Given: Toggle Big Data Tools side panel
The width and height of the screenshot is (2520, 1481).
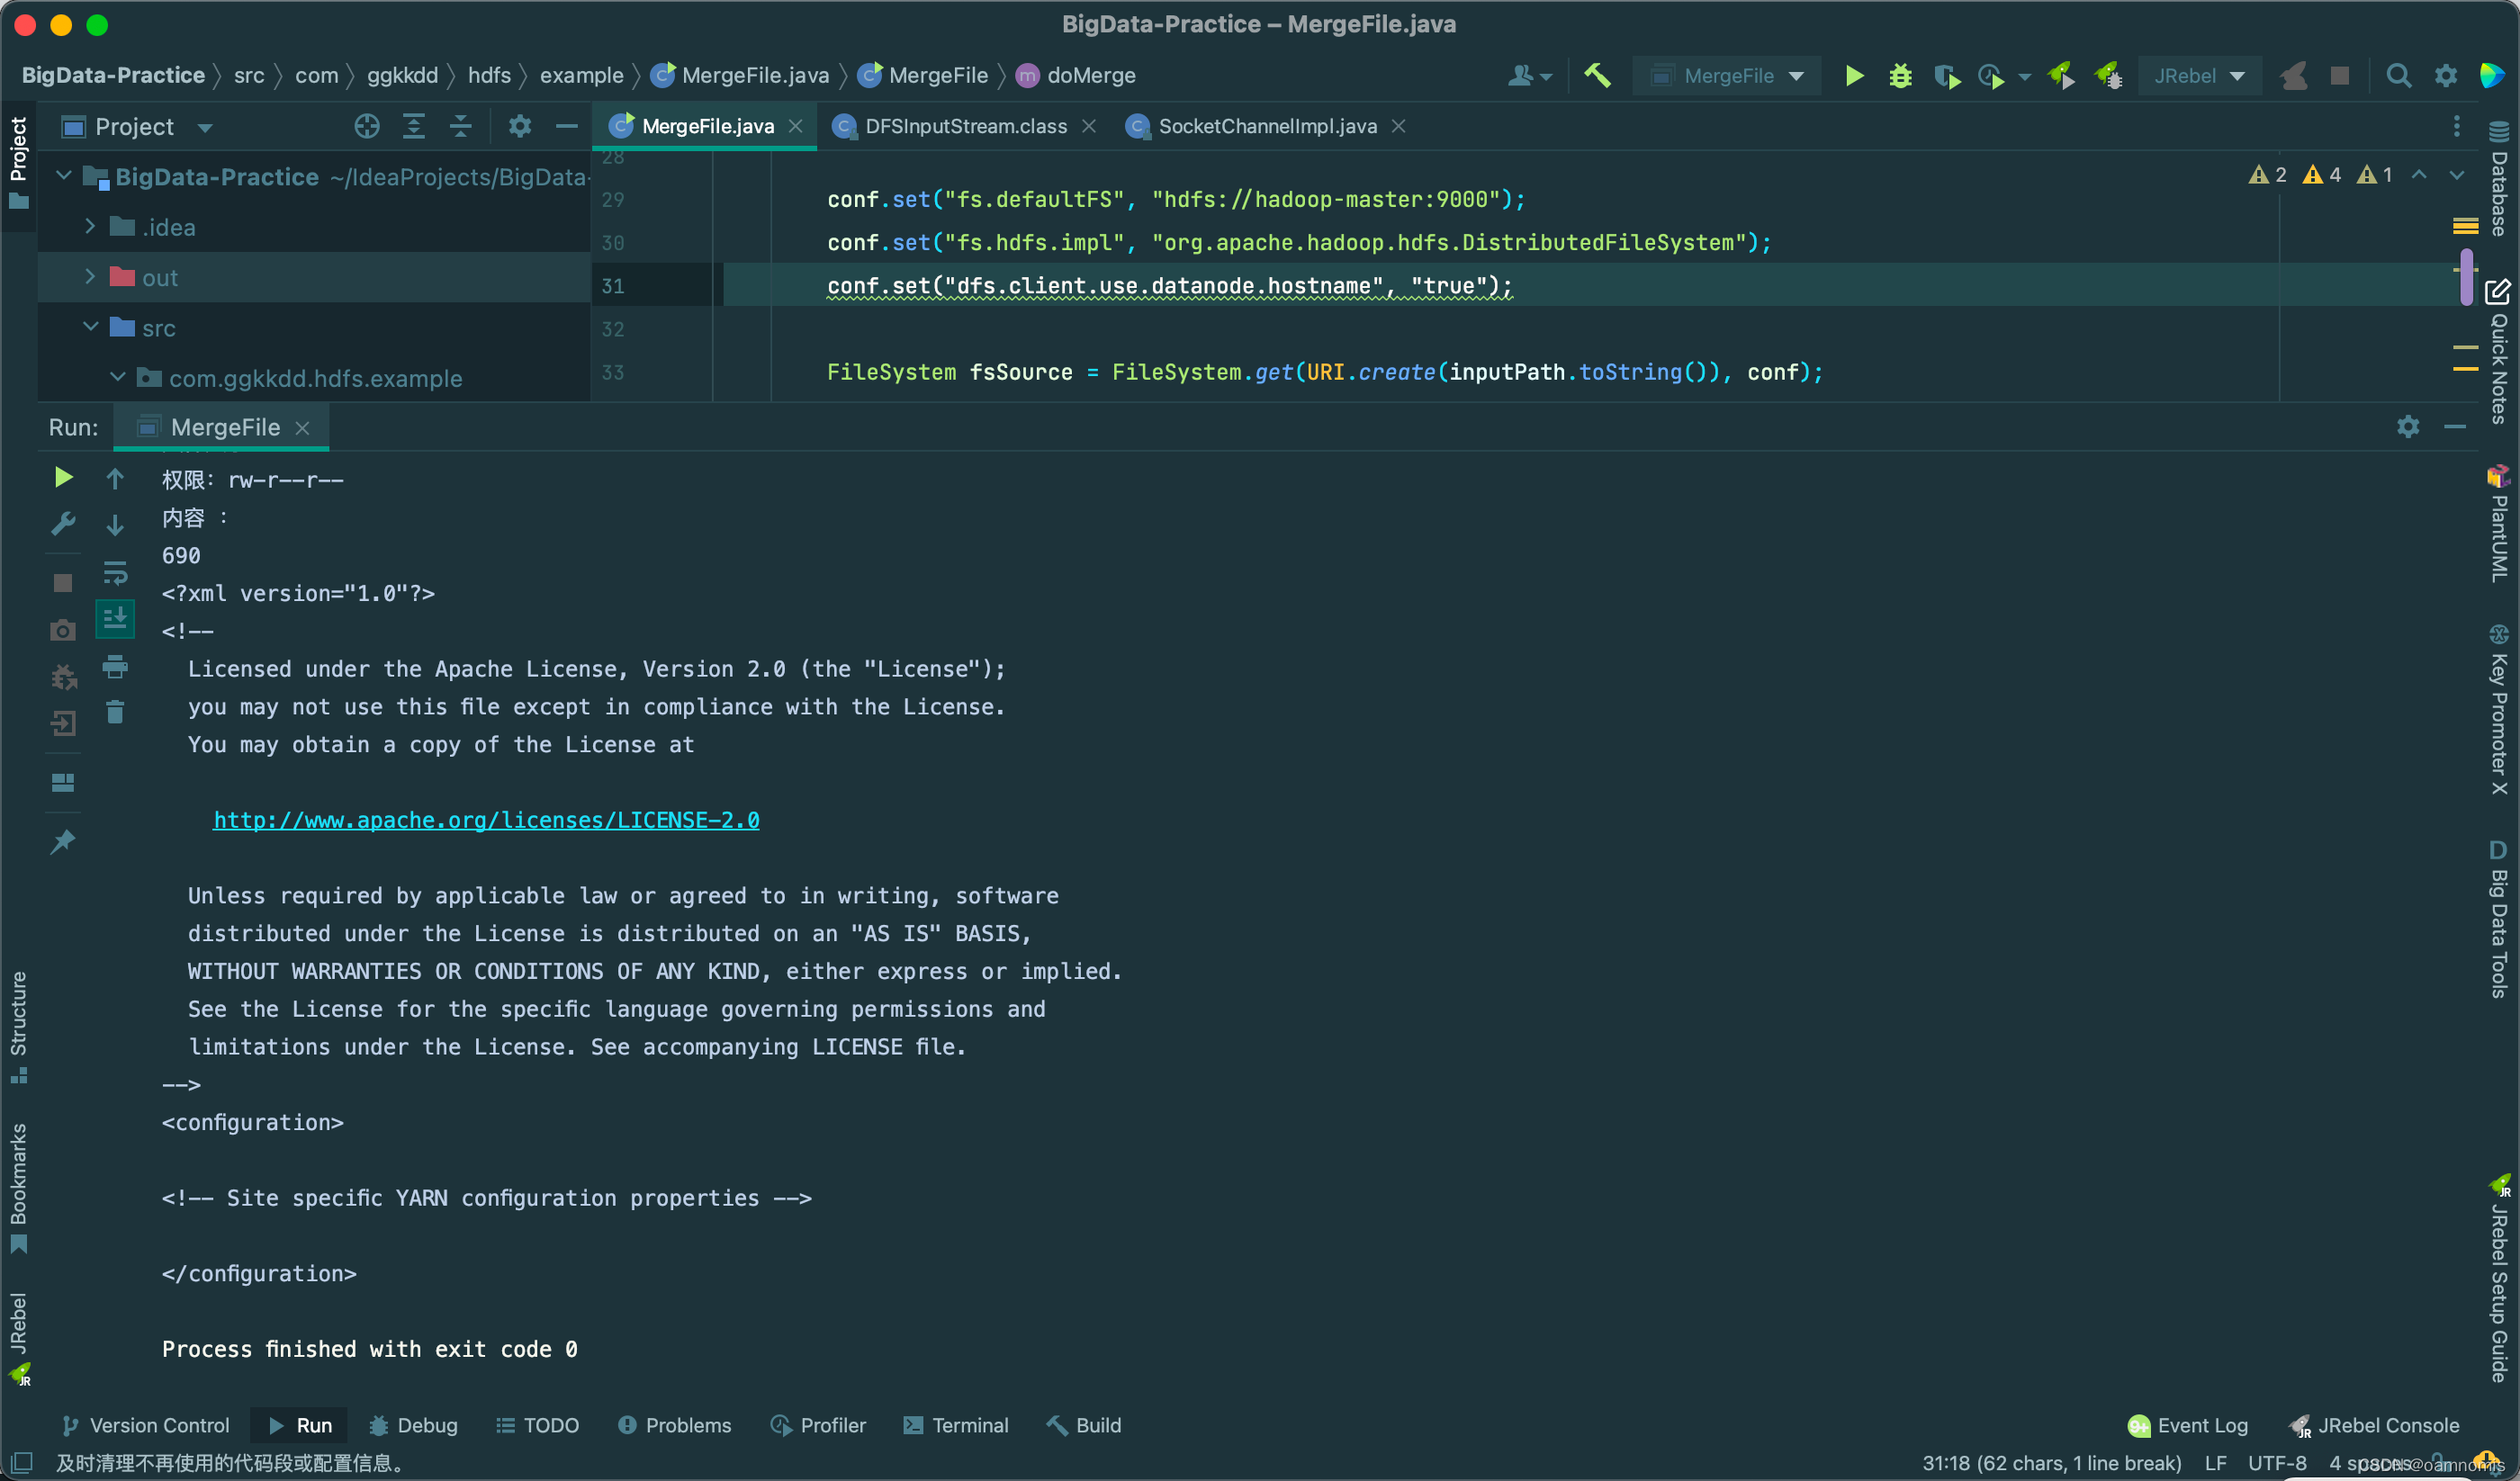Looking at the screenshot, I should [2498, 918].
